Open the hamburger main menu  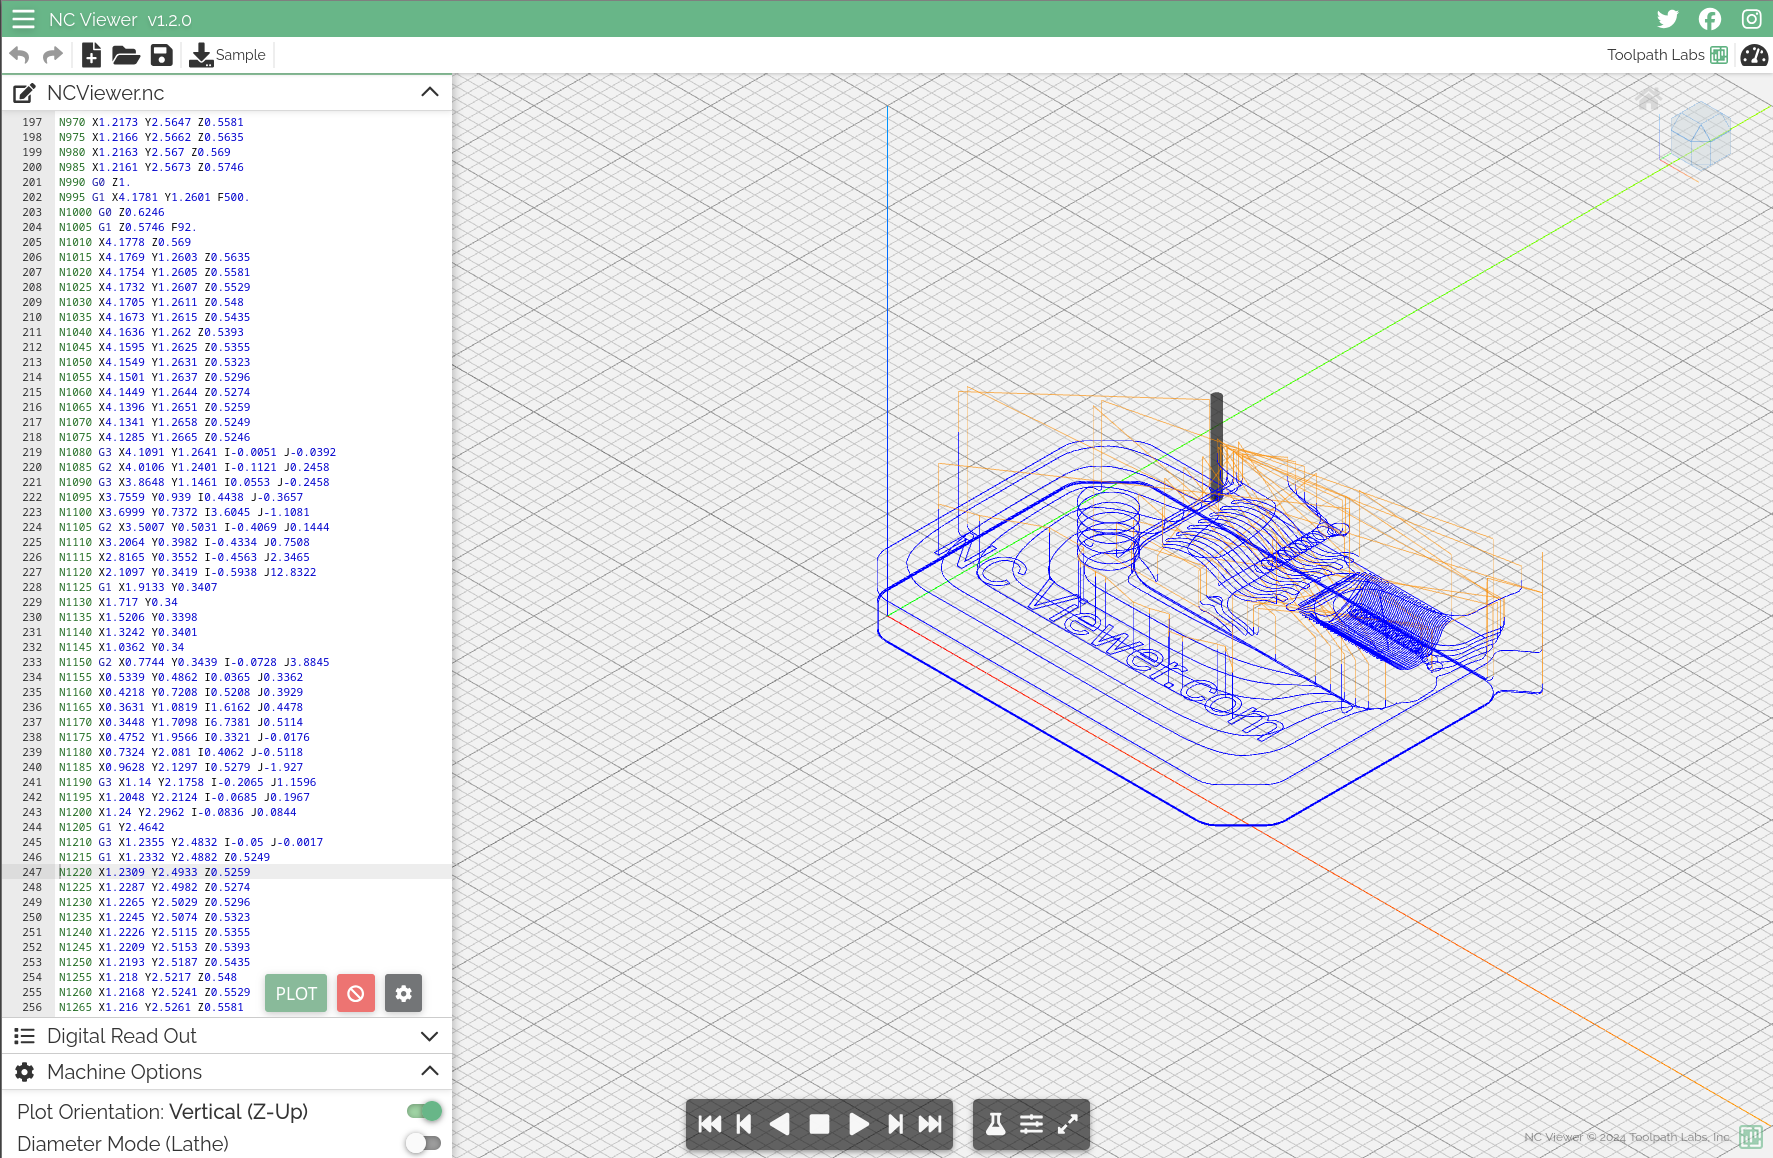pos(23,19)
